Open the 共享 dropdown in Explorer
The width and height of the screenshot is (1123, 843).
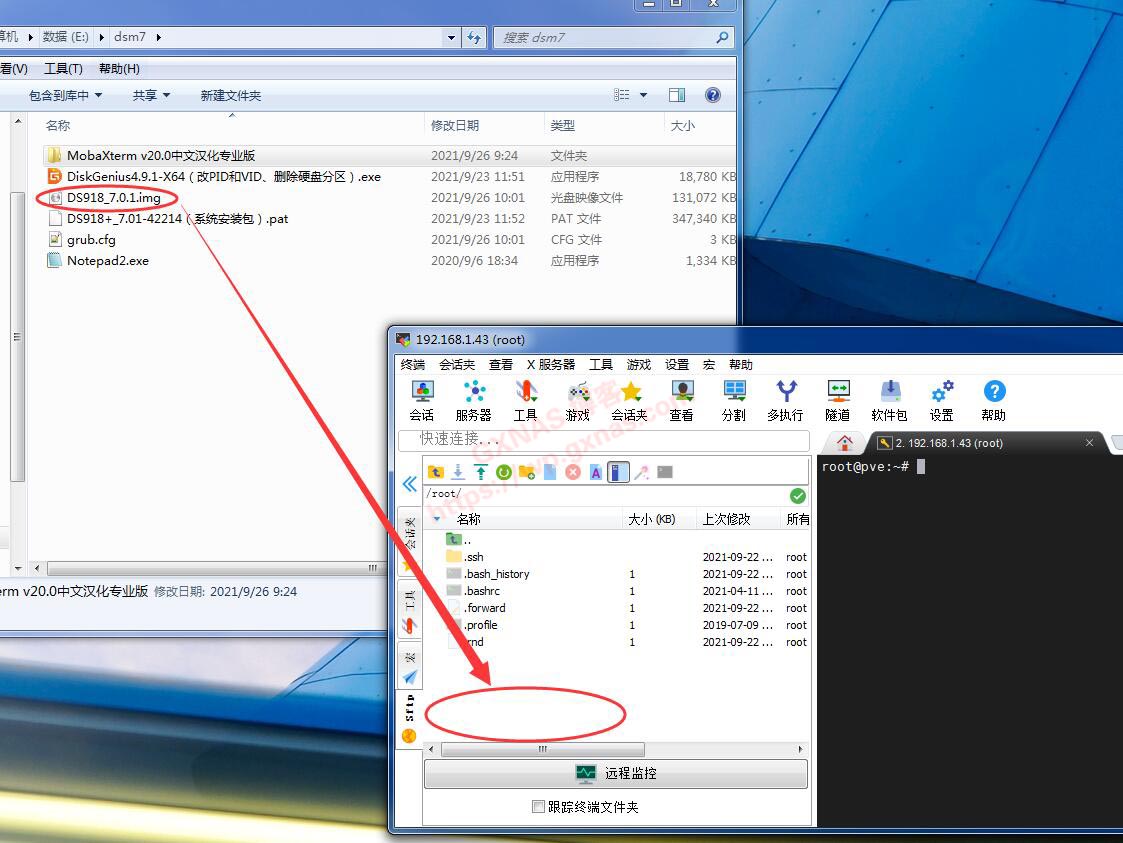(x=150, y=95)
